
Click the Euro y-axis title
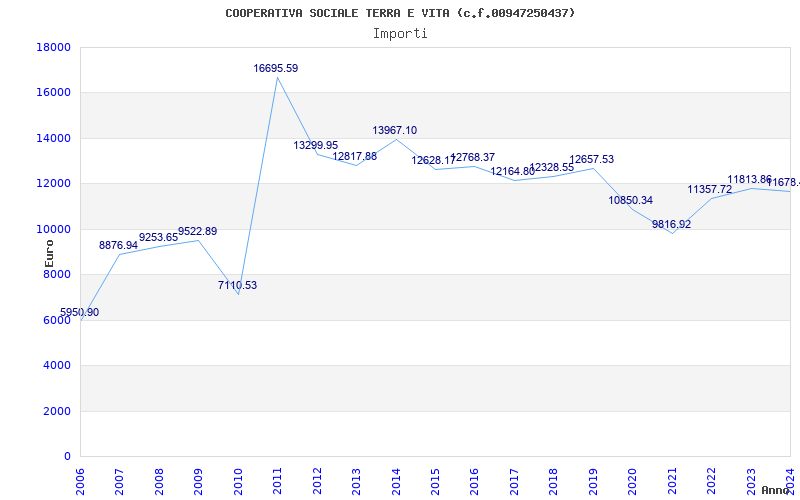49,253
